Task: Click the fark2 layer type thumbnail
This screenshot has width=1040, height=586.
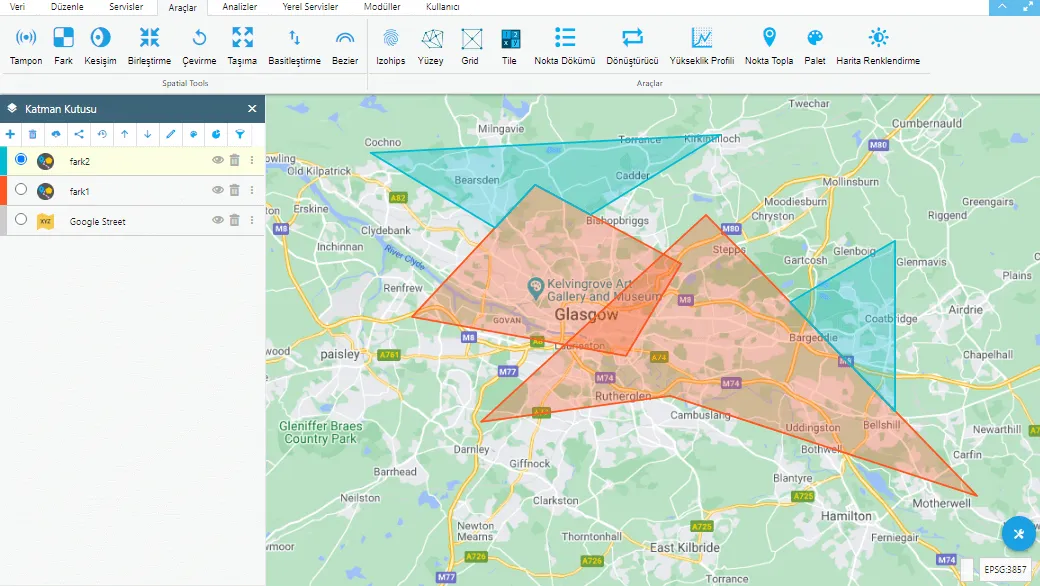Action: pyautogui.click(x=45, y=161)
